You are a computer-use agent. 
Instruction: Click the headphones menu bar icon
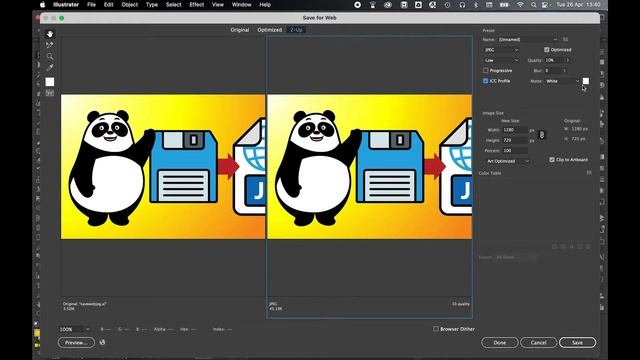pyautogui.click(x=462, y=5)
